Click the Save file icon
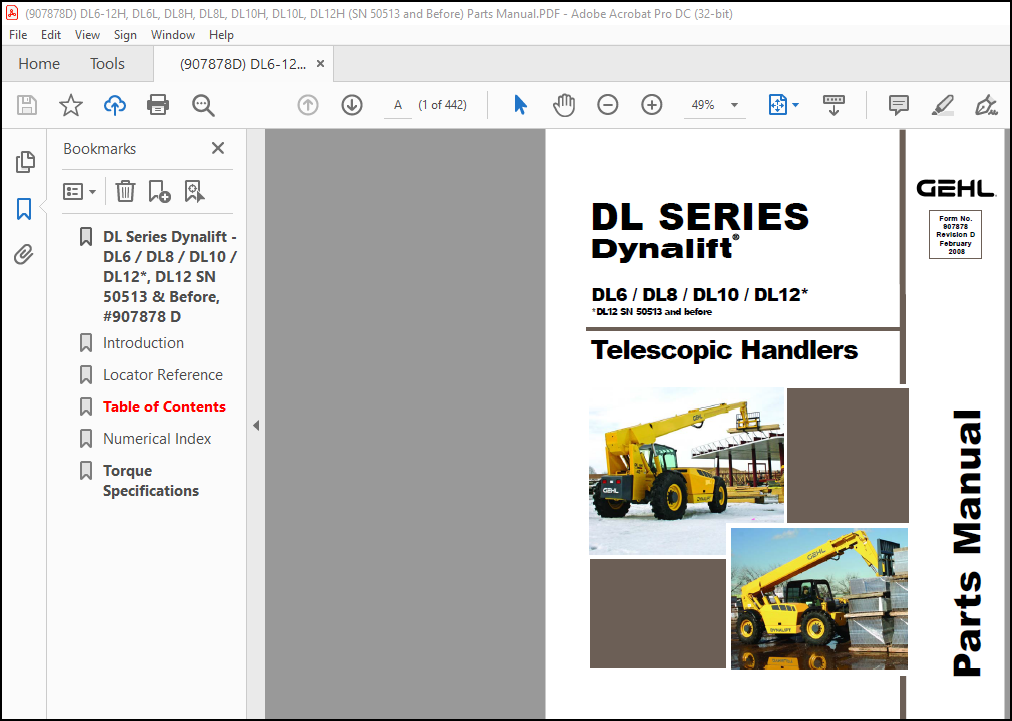This screenshot has height=721, width=1012. pyautogui.click(x=26, y=105)
